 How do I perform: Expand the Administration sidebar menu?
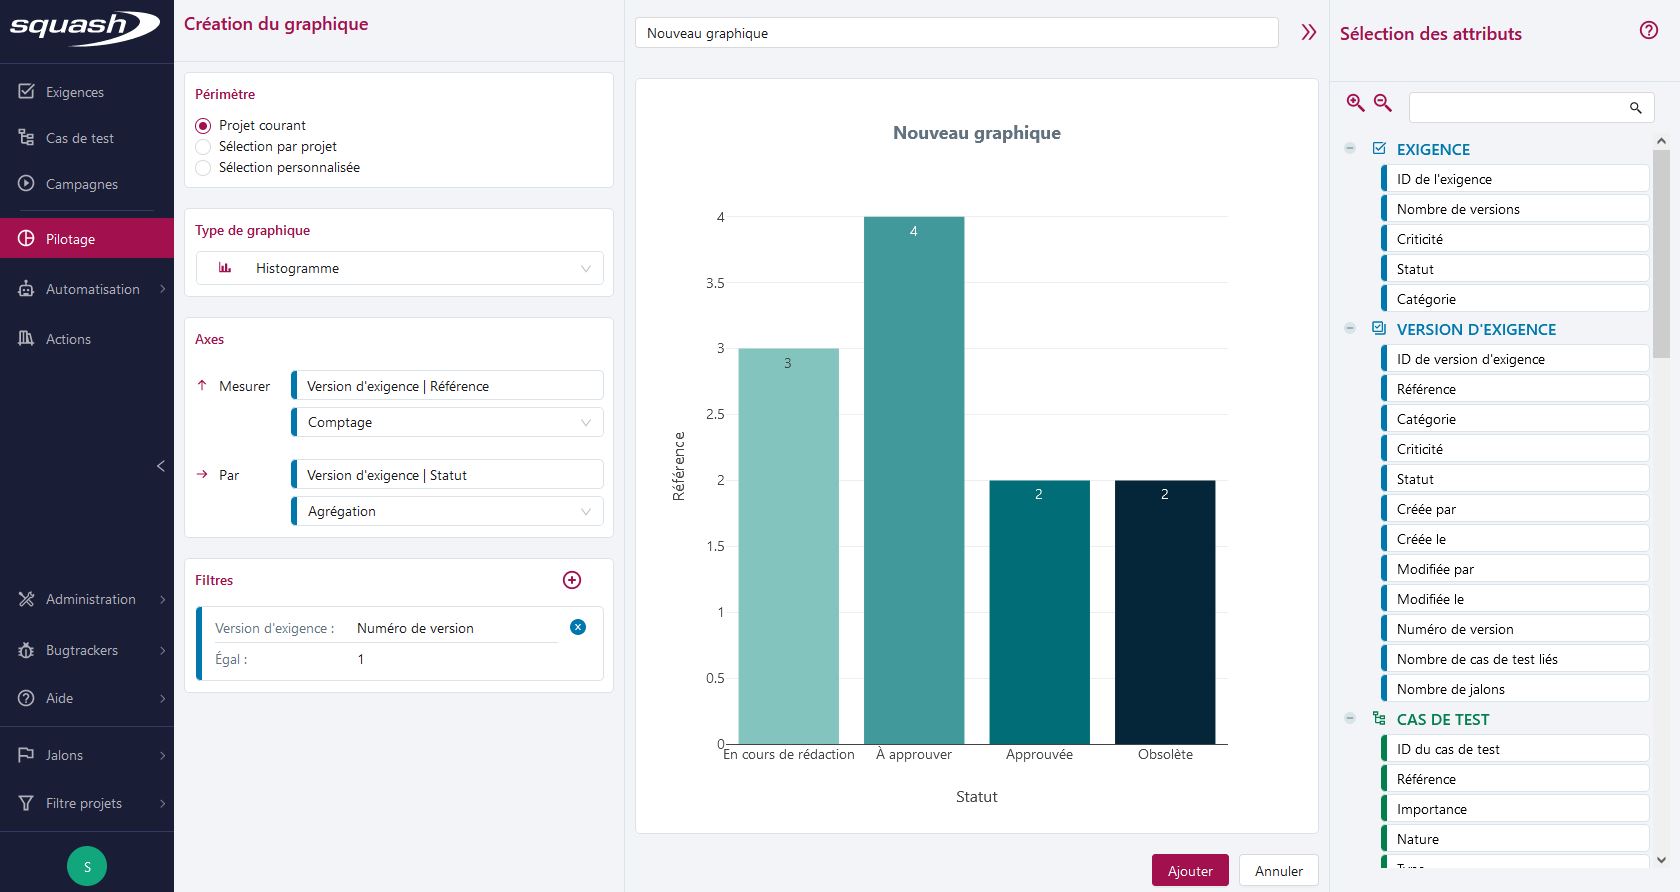pyautogui.click(x=90, y=599)
